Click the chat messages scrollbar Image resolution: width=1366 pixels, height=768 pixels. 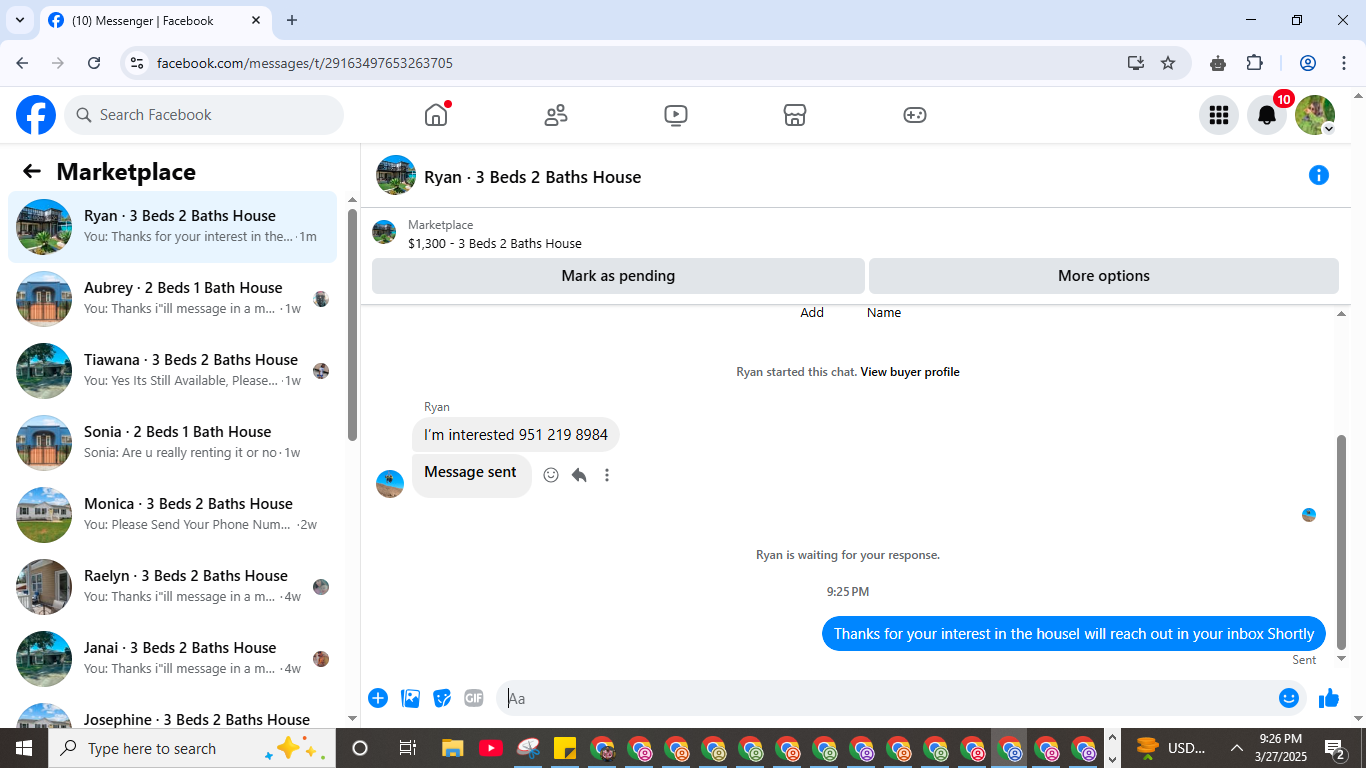tap(1342, 542)
